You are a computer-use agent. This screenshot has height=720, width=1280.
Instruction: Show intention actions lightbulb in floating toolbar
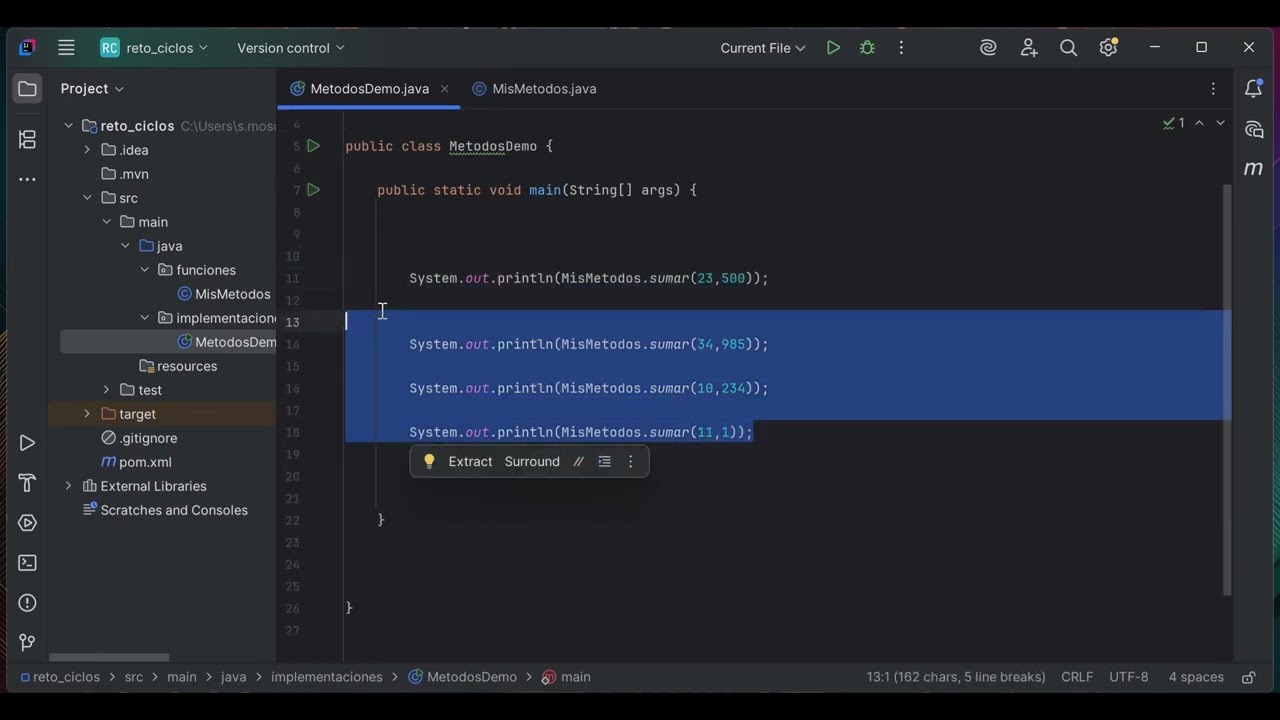429,461
